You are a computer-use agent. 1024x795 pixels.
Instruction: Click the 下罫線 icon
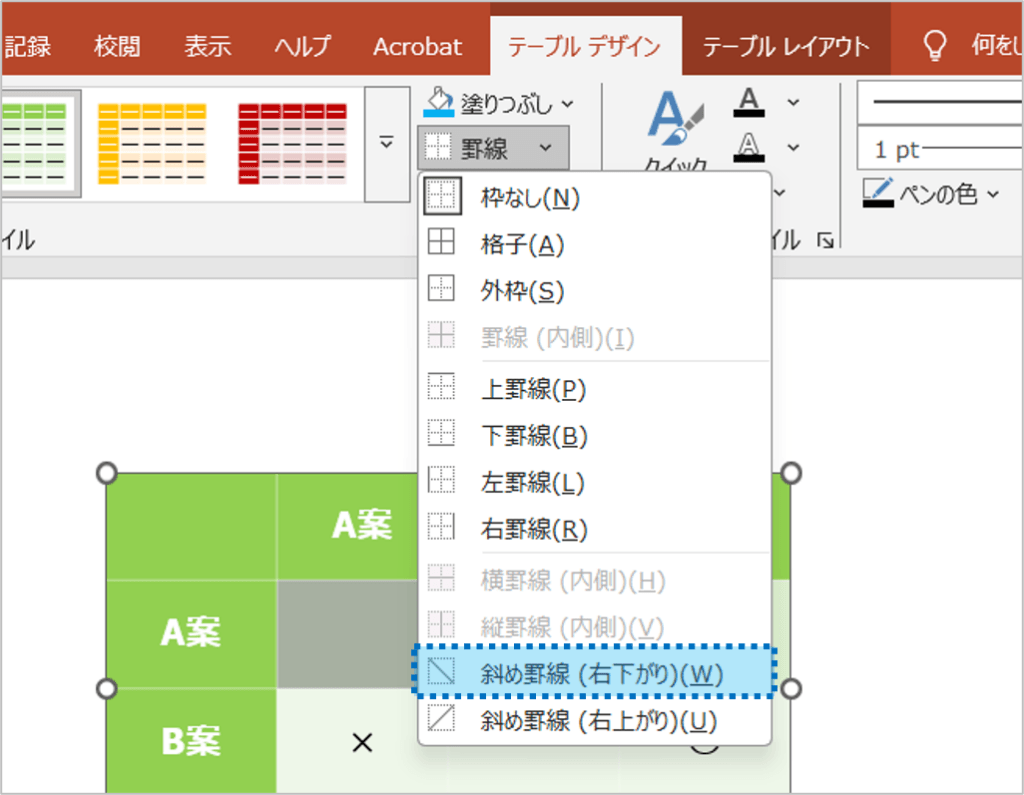(x=441, y=432)
